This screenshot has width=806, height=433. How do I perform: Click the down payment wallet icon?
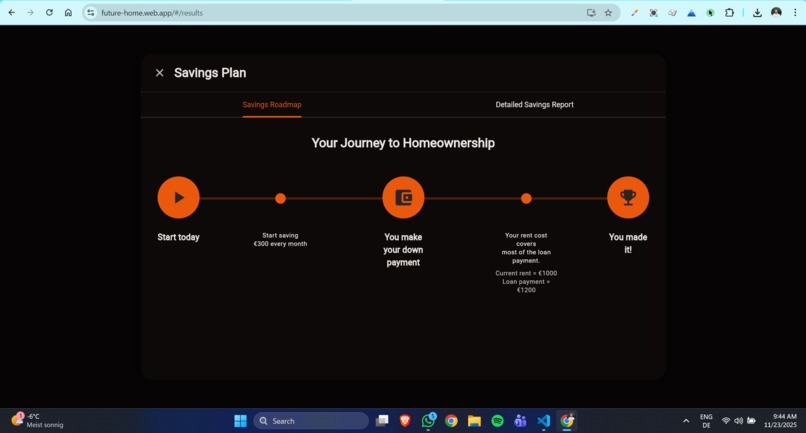[x=404, y=197]
